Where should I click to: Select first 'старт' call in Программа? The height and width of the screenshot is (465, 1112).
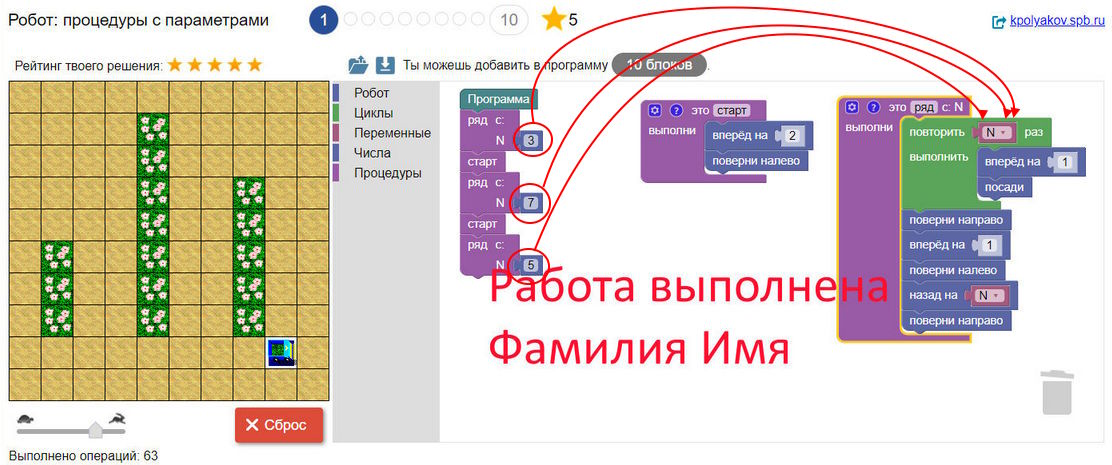point(482,162)
